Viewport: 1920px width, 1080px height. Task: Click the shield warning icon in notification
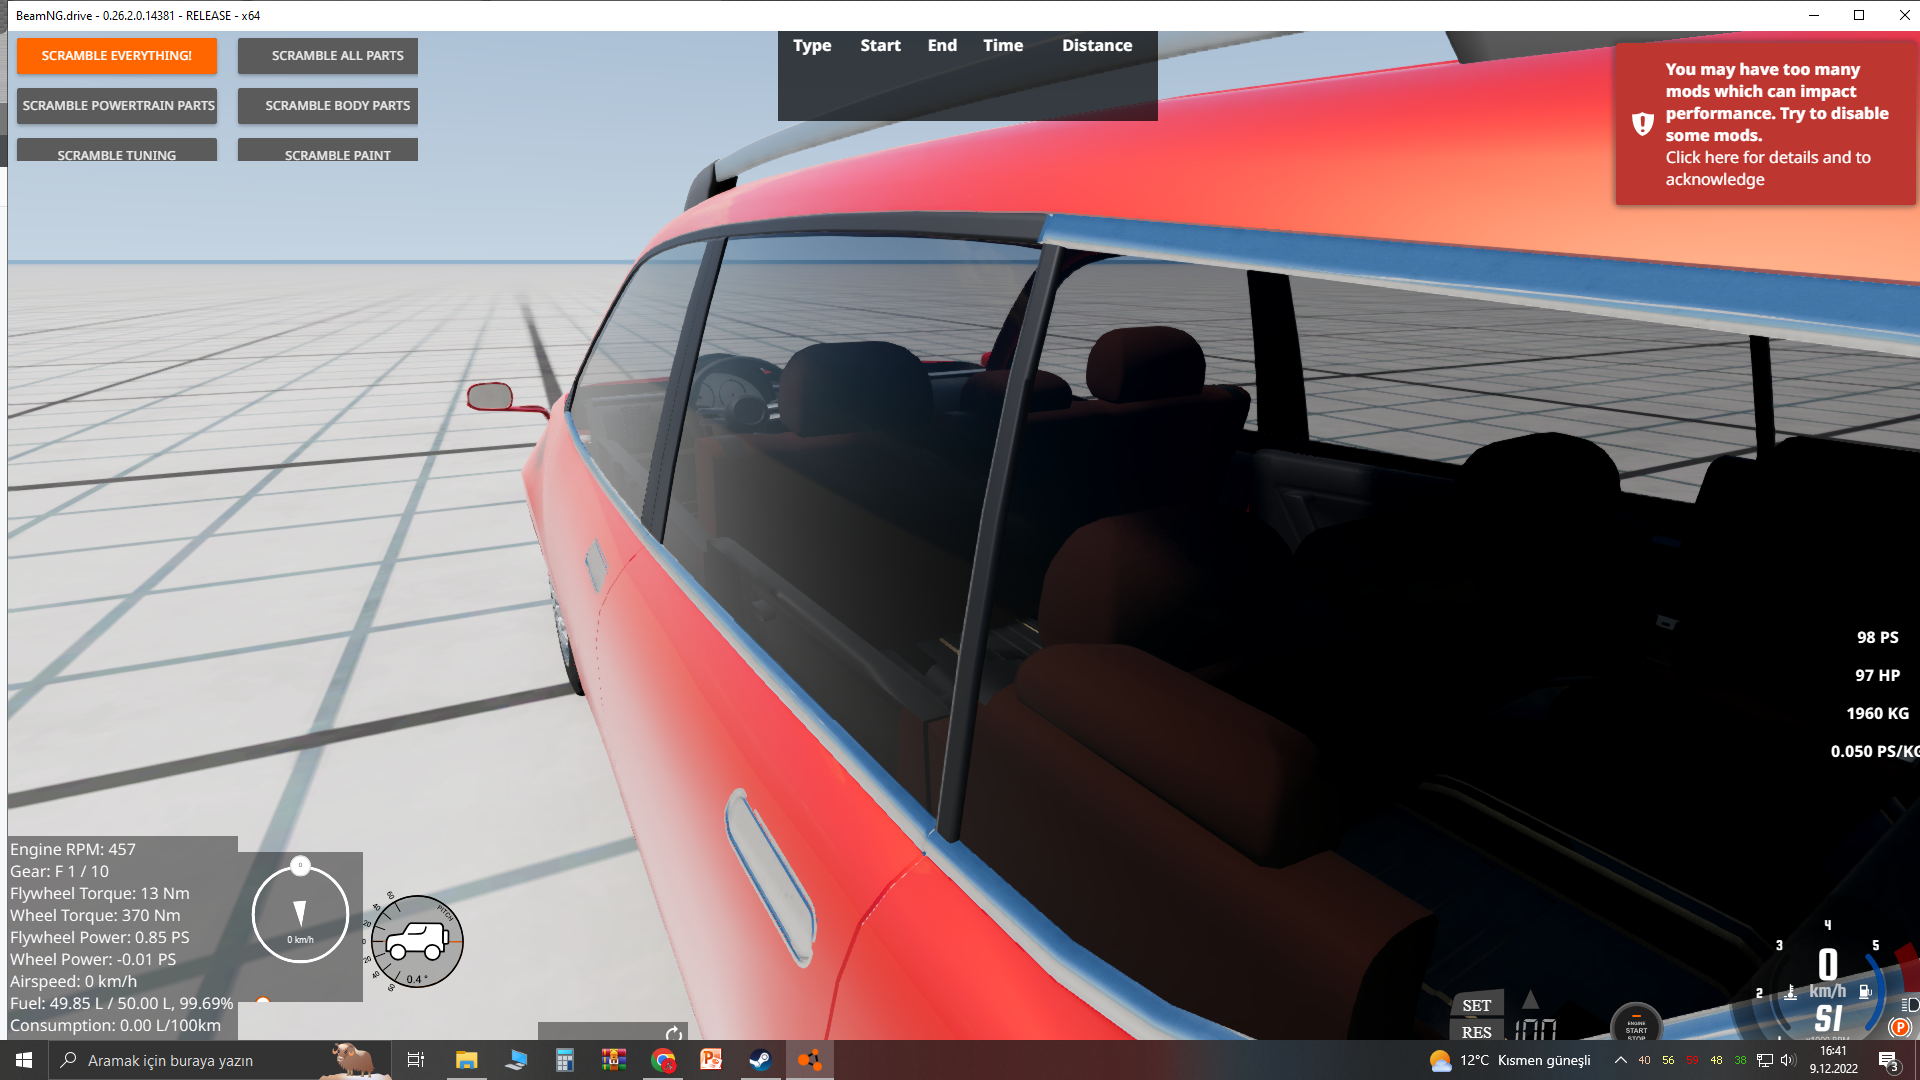point(1642,124)
